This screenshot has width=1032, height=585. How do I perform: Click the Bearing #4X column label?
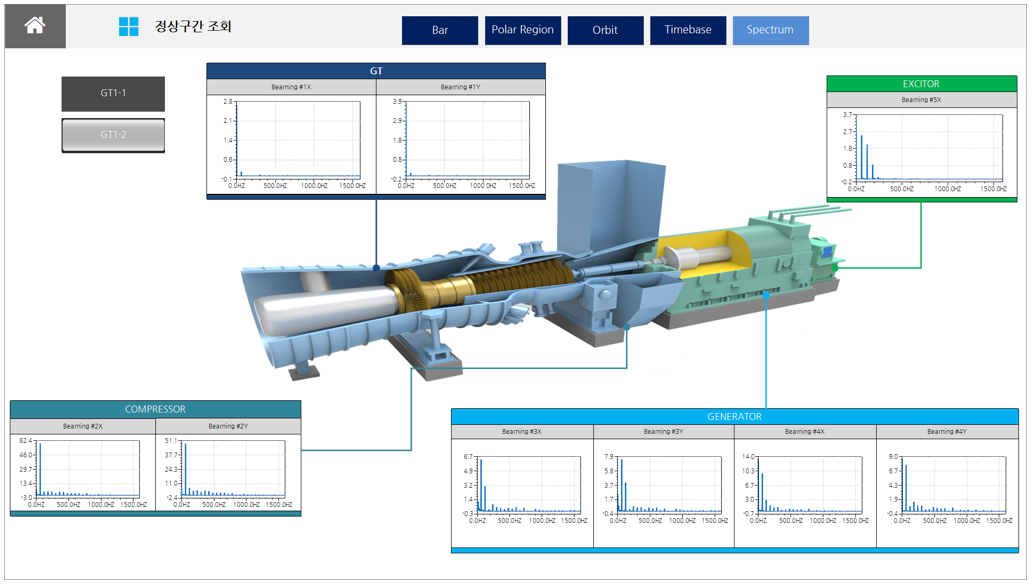point(805,432)
